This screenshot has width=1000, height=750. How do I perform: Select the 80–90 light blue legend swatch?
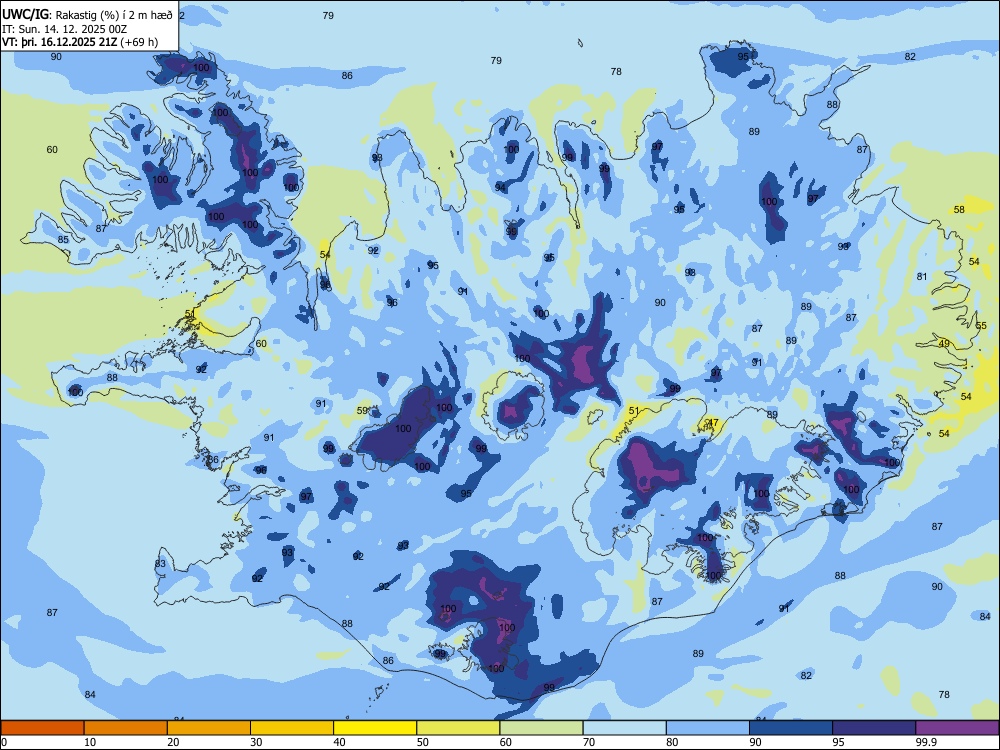708,728
